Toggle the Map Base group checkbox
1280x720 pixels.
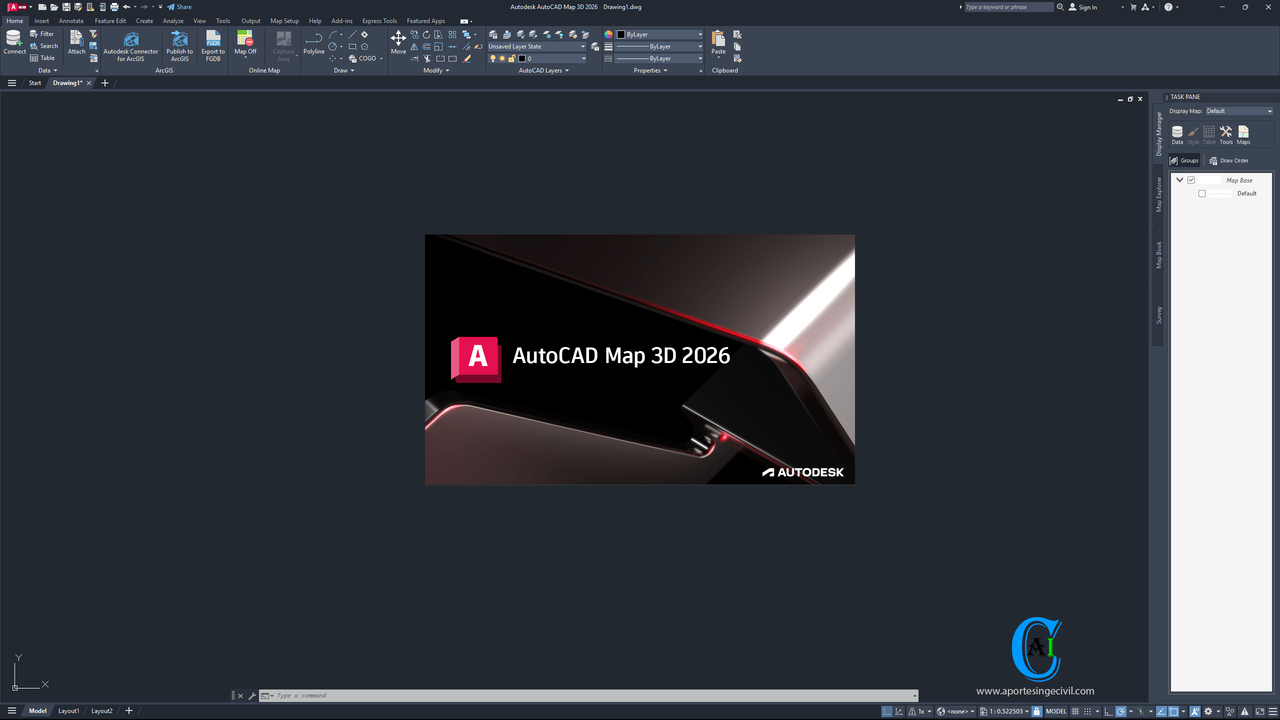tap(1191, 180)
